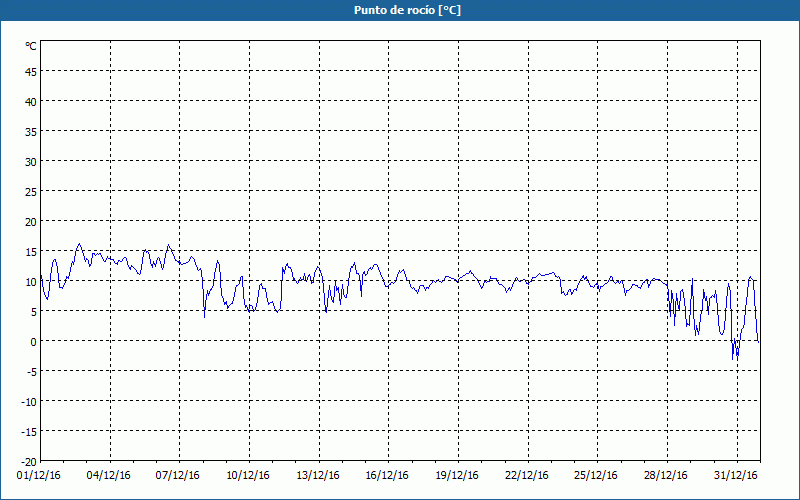Select the 20 value on the Y axis

pos(31,222)
